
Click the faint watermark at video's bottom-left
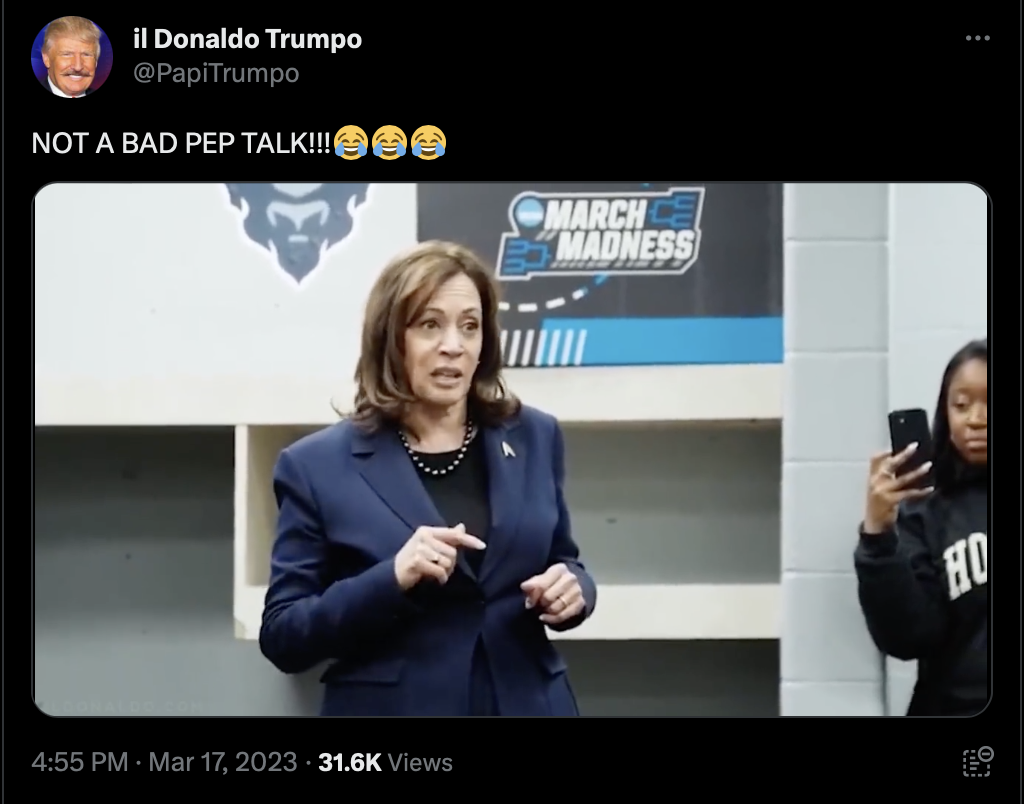click(x=121, y=706)
